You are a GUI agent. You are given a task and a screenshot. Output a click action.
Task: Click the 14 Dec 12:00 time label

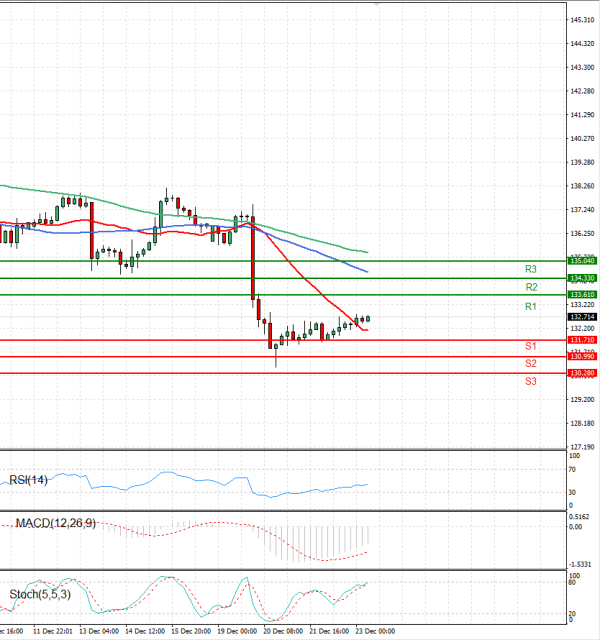click(x=145, y=631)
